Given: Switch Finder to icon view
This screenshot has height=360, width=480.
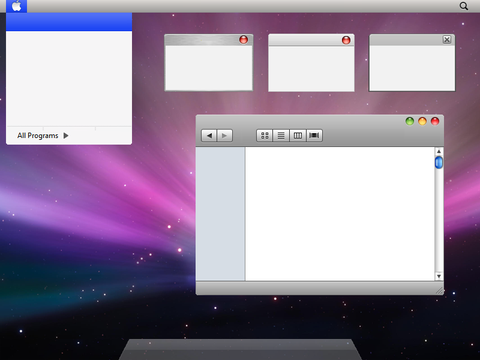Looking at the screenshot, I should click(265, 135).
